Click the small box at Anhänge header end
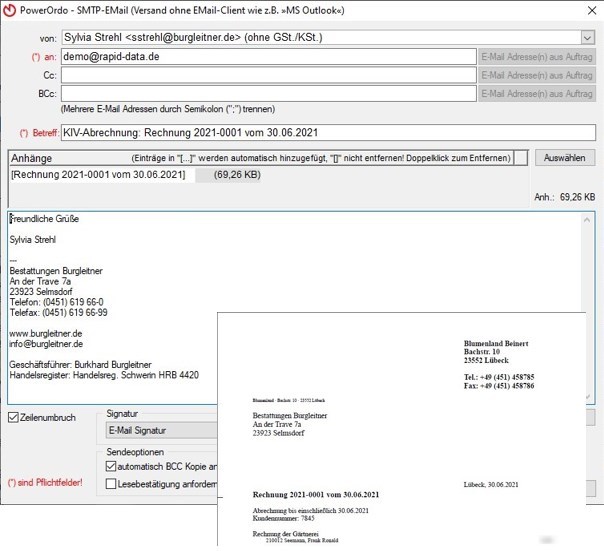Viewport: 604px width, 551px height. tap(521, 158)
